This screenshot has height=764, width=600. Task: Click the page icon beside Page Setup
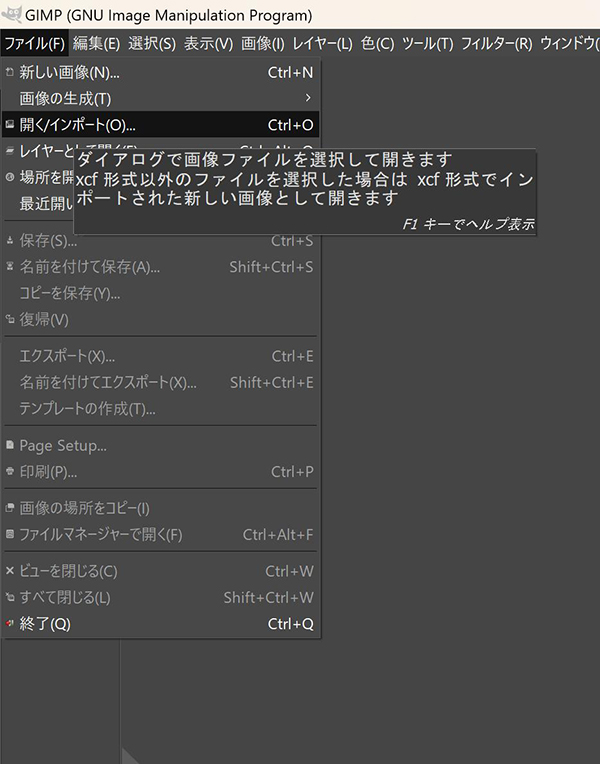click(10, 445)
